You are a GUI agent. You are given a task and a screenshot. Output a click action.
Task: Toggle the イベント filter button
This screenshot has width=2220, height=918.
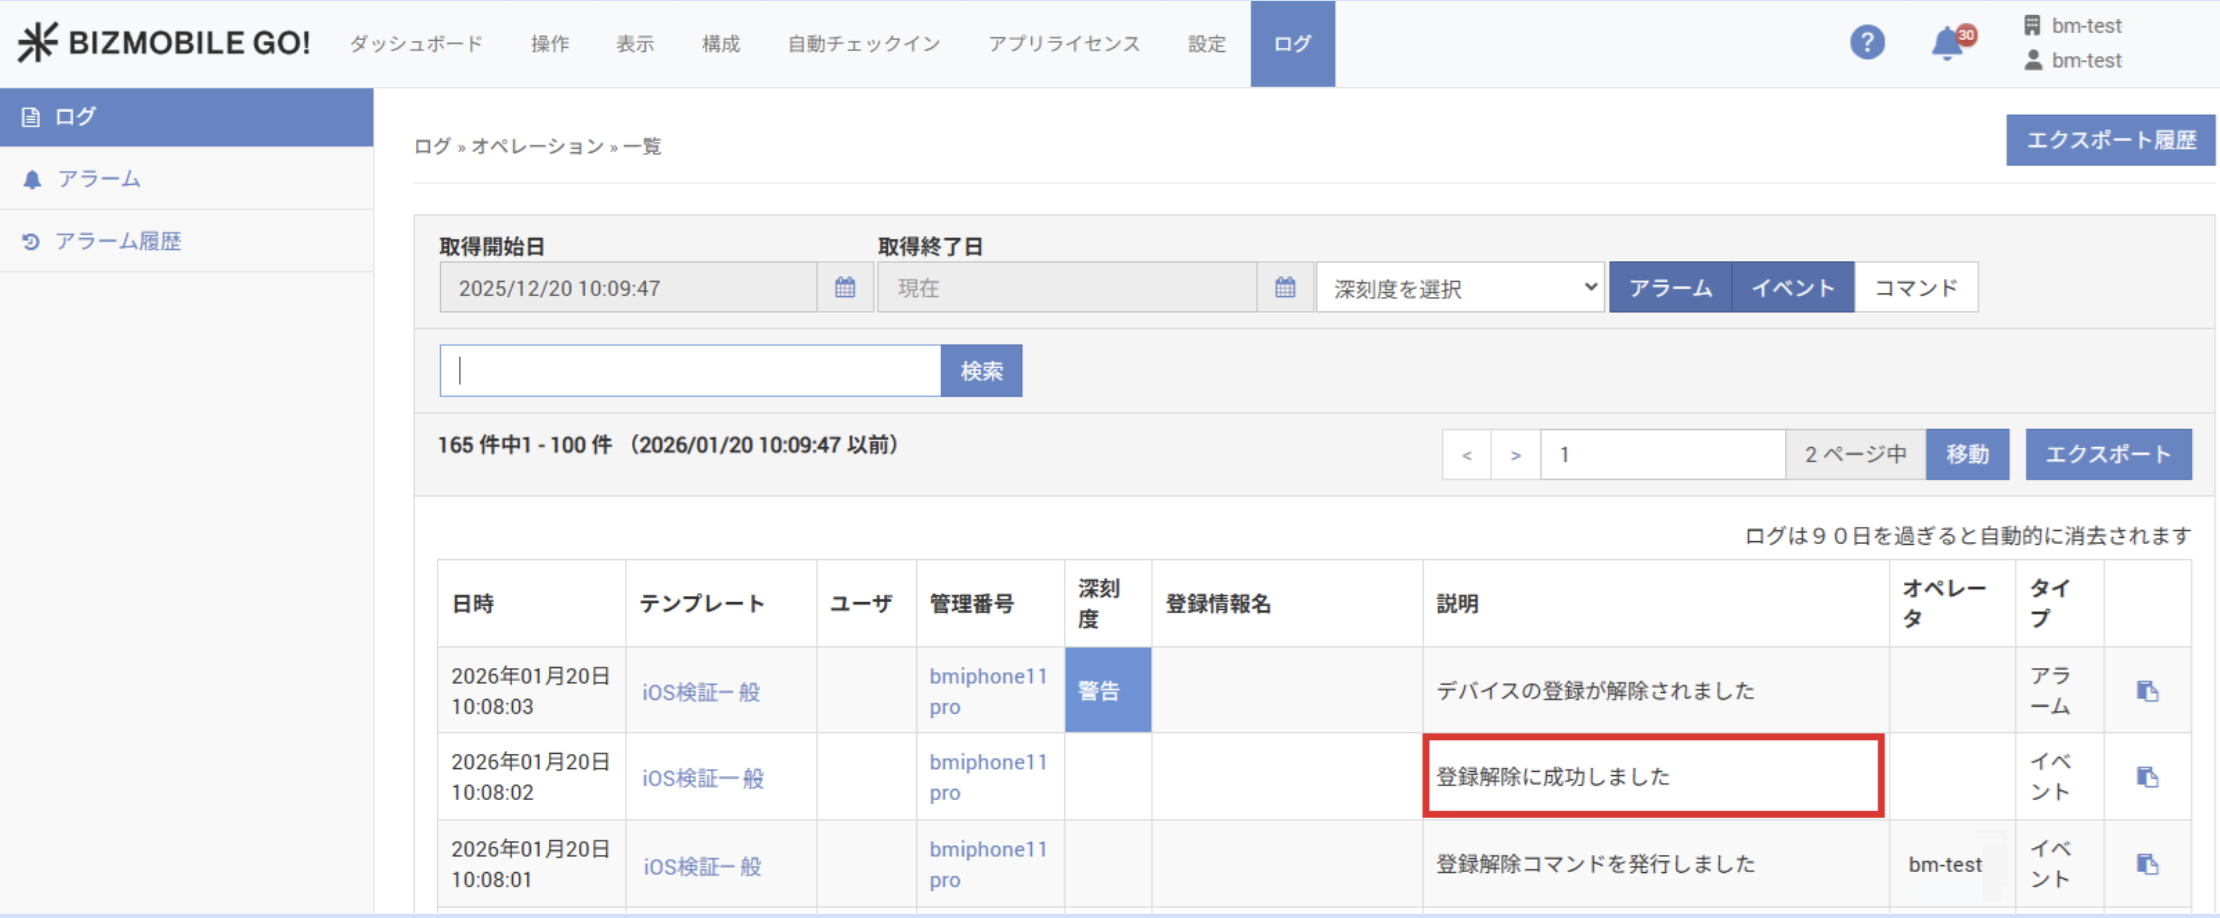click(x=1793, y=288)
